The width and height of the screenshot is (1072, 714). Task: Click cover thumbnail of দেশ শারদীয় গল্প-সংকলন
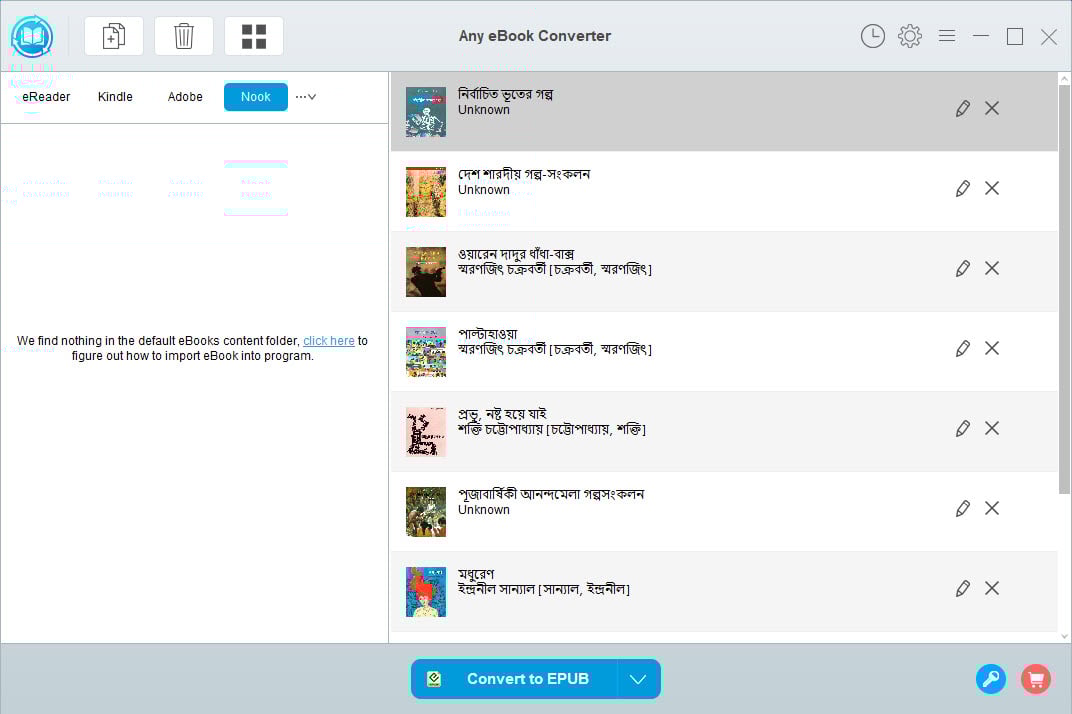click(426, 191)
